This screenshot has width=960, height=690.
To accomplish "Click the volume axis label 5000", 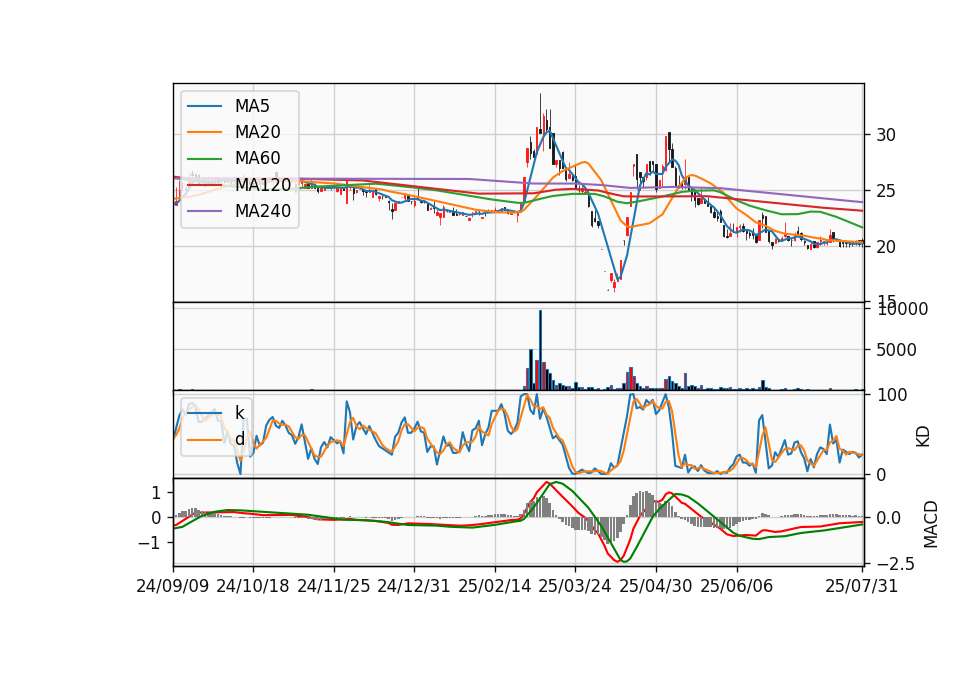I will 896,350.
